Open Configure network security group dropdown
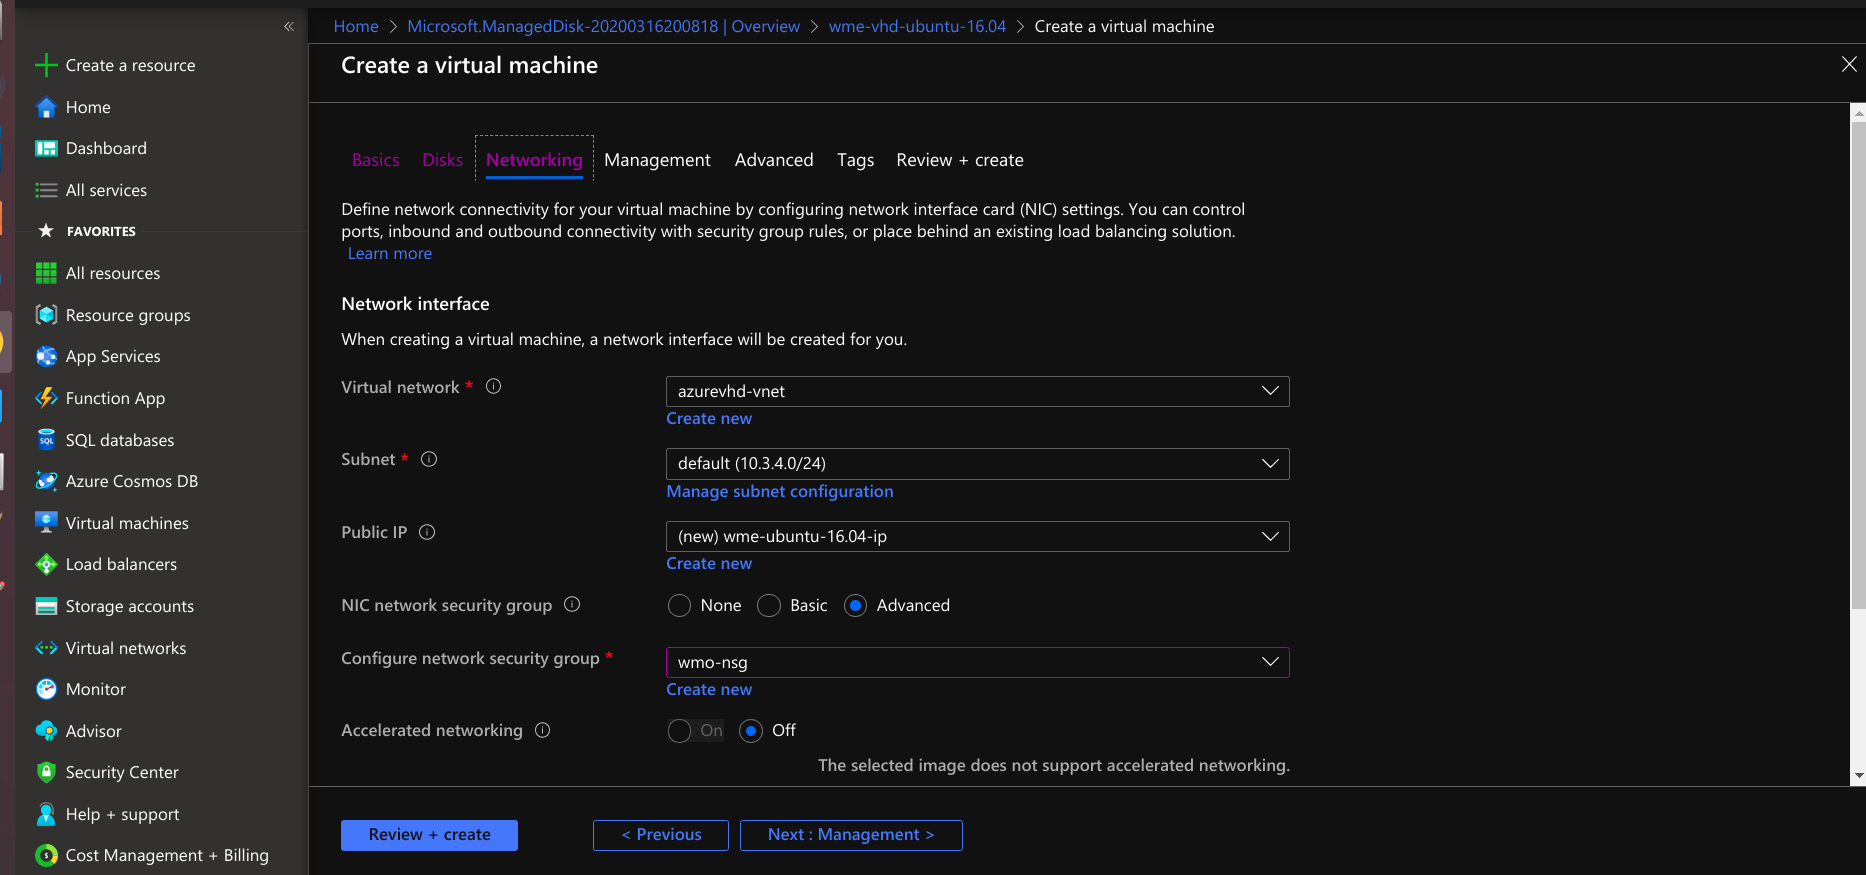Viewport: 1866px width, 875px height. click(x=977, y=662)
